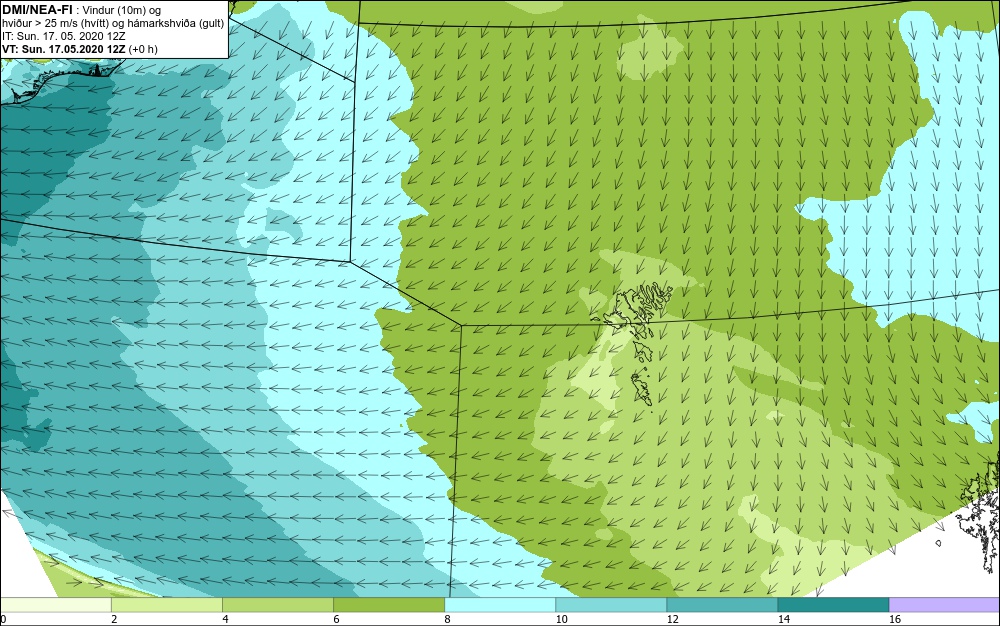Click the 'hviður > 25 m/s' legend line
The image size is (1000, 626).
[113, 23]
